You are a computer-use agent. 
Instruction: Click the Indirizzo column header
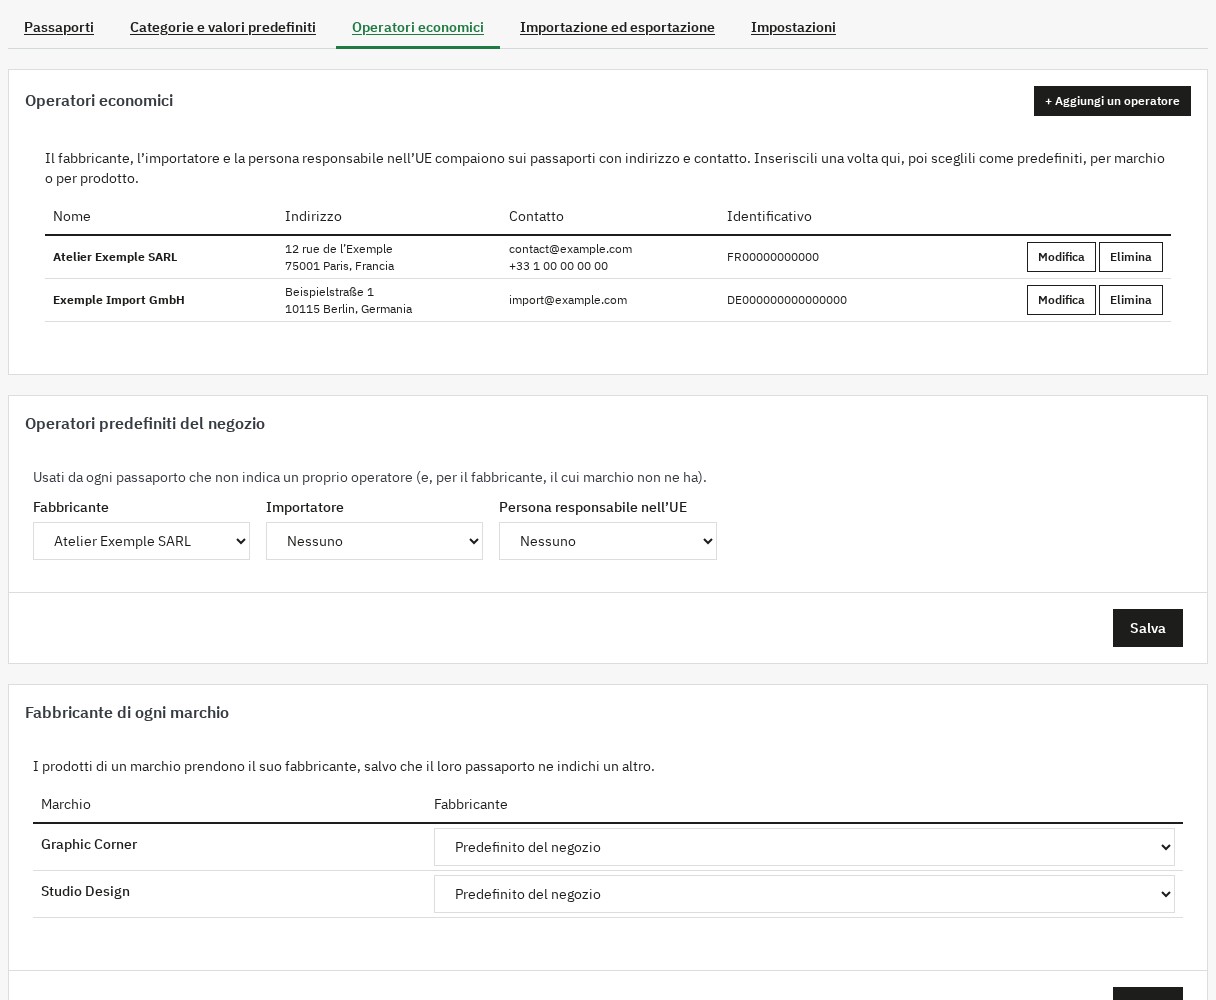313,216
